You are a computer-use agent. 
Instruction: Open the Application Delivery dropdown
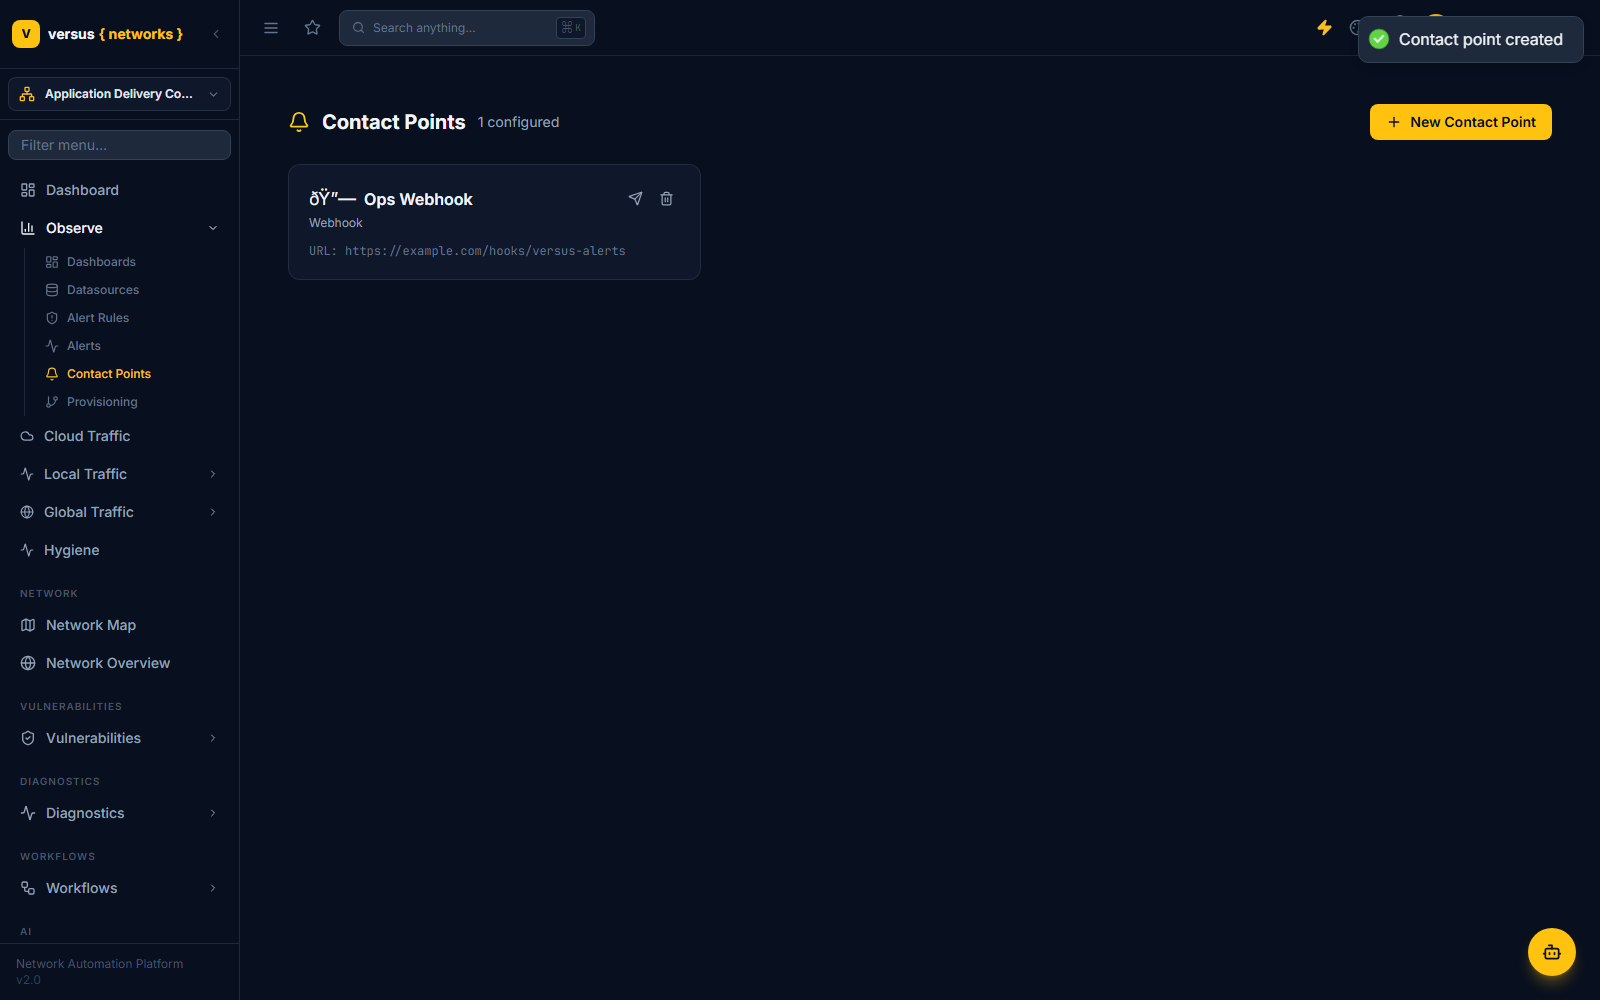tap(119, 94)
